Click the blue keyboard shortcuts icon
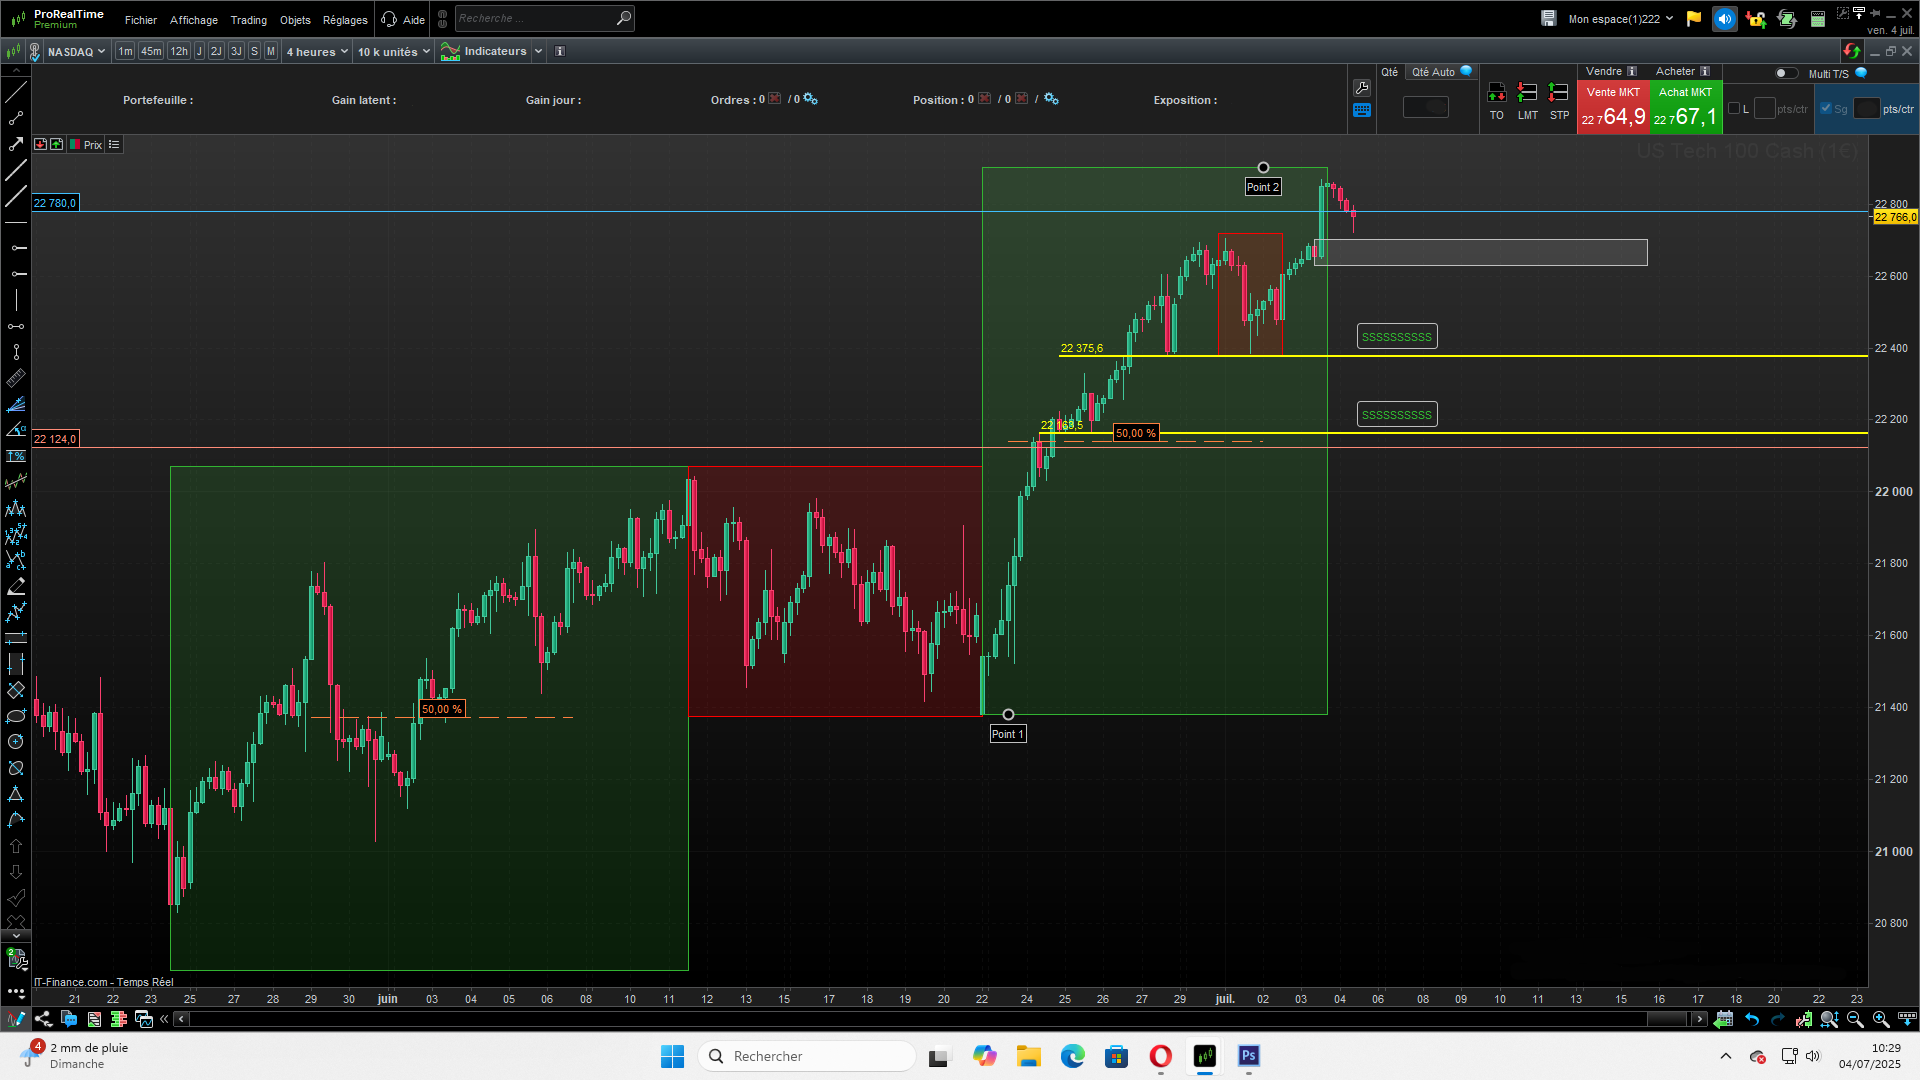The width and height of the screenshot is (1920, 1080). [1361, 111]
